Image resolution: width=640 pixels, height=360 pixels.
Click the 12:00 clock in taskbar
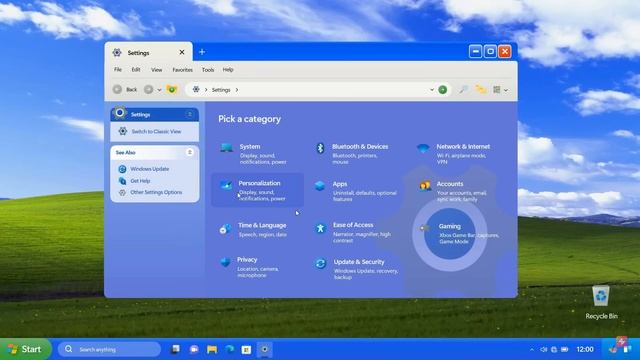[584, 349]
